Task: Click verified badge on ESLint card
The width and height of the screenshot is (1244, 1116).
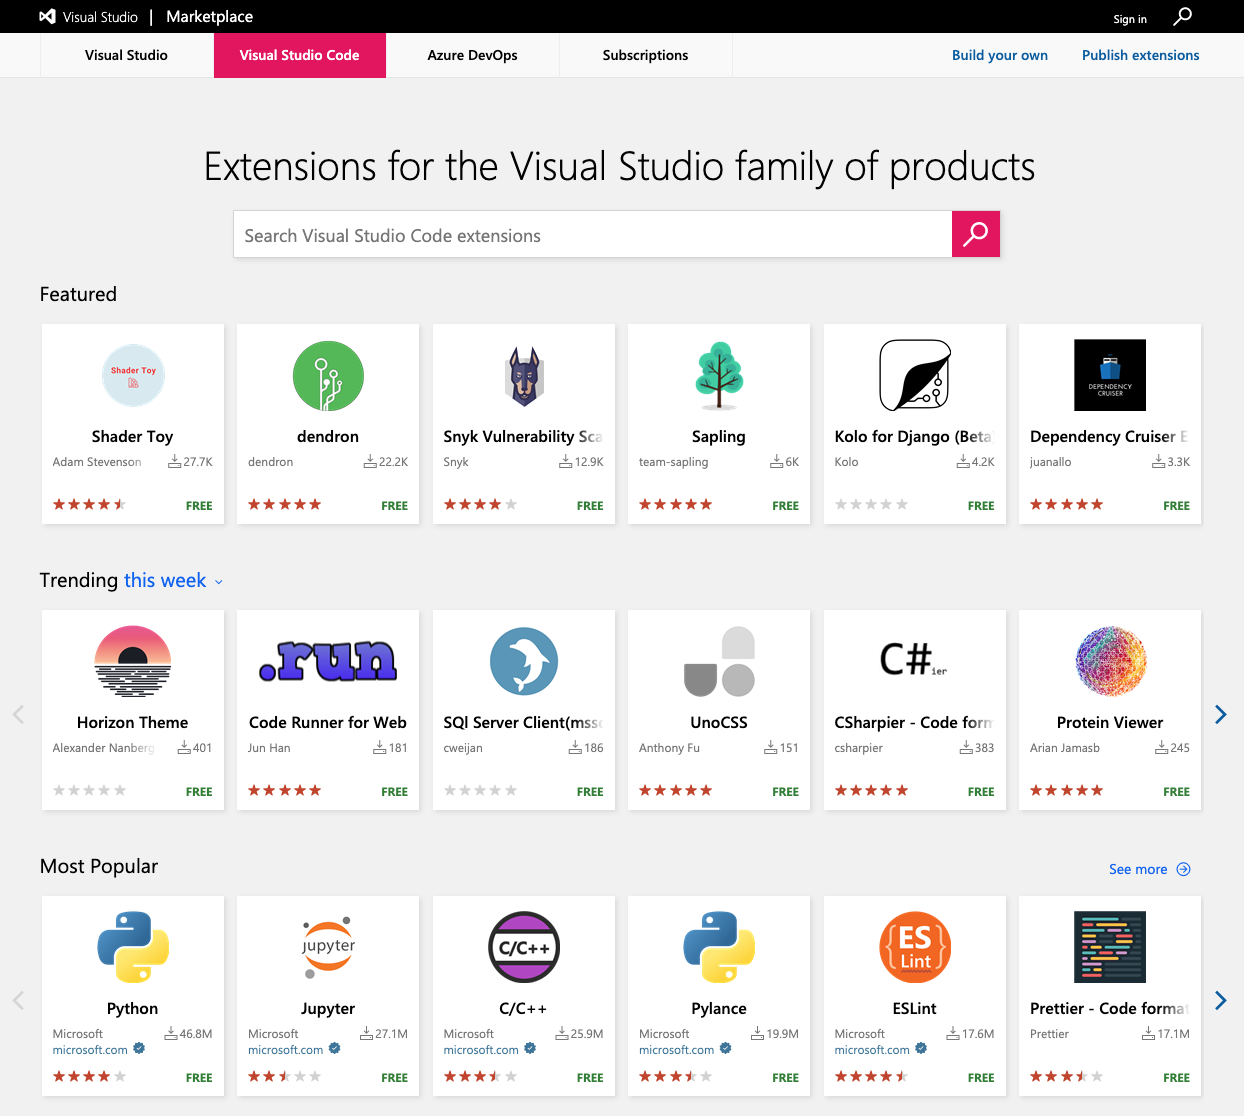Action: (921, 1048)
